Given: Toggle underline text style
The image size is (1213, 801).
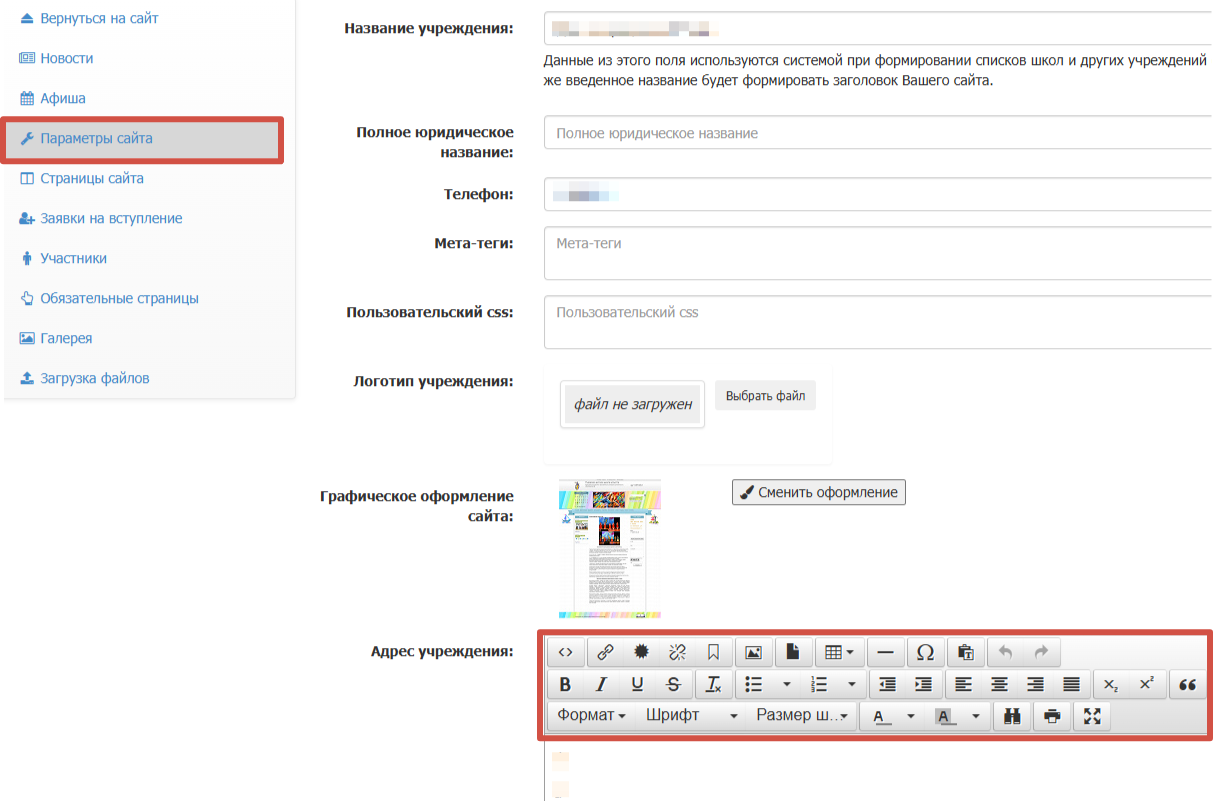Looking at the screenshot, I should 637,685.
